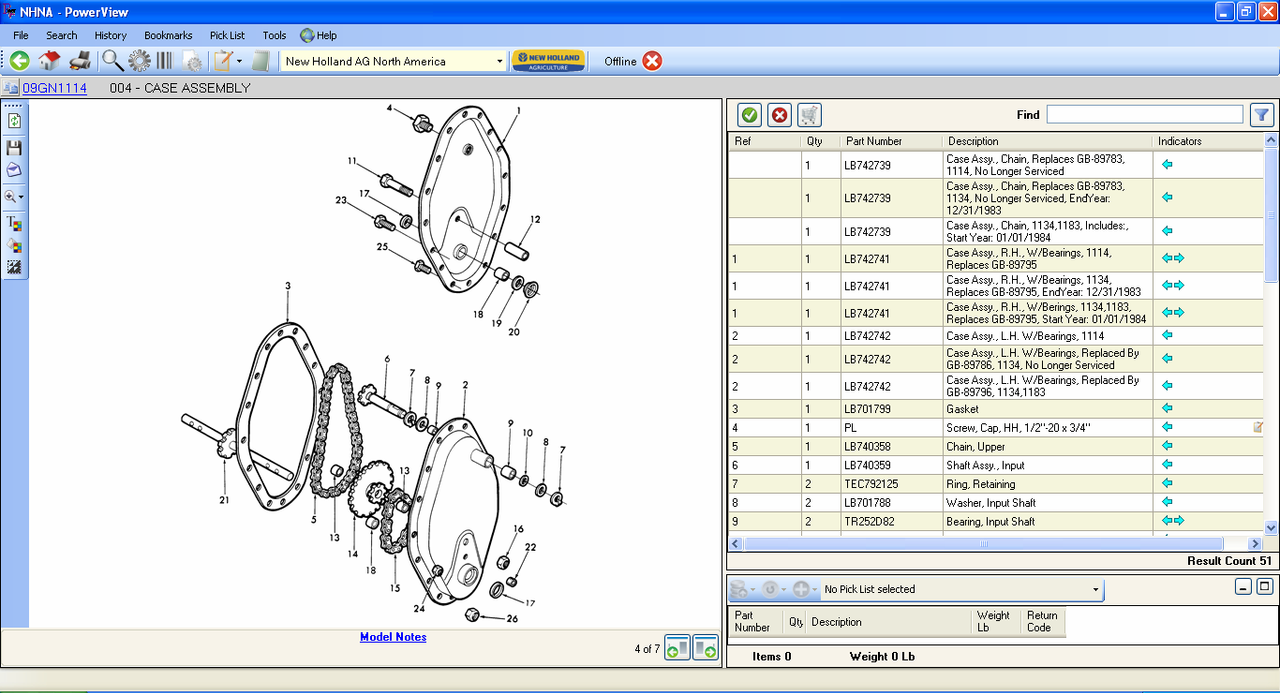Click the red Offline X icon
The width and height of the screenshot is (1280, 693).
[x=652, y=61]
